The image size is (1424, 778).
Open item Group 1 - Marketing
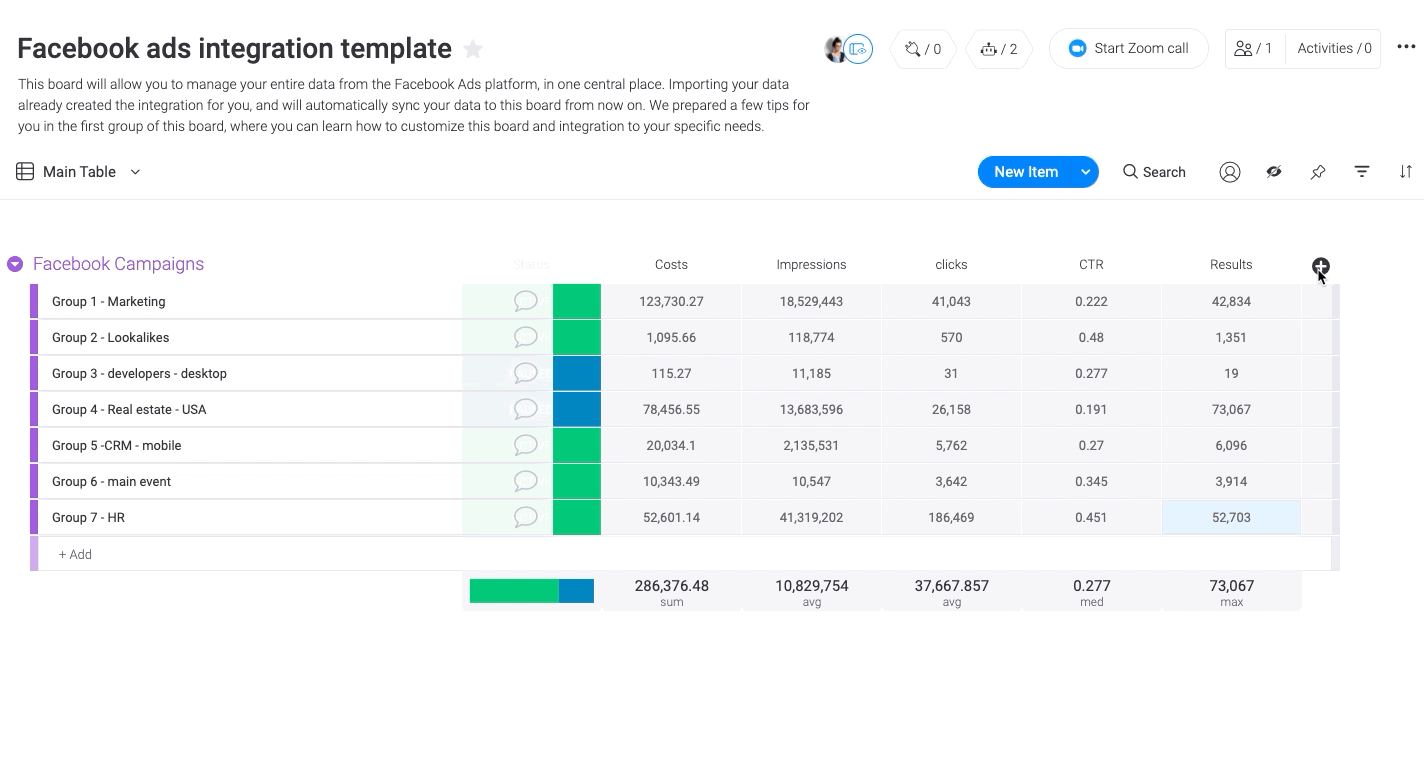click(x=108, y=301)
